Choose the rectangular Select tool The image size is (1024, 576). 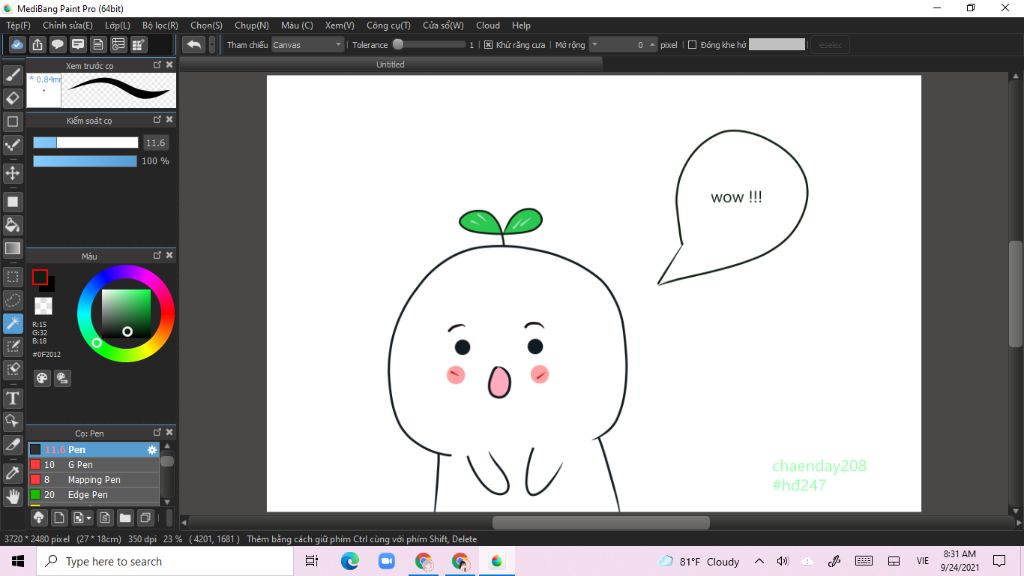point(12,277)
